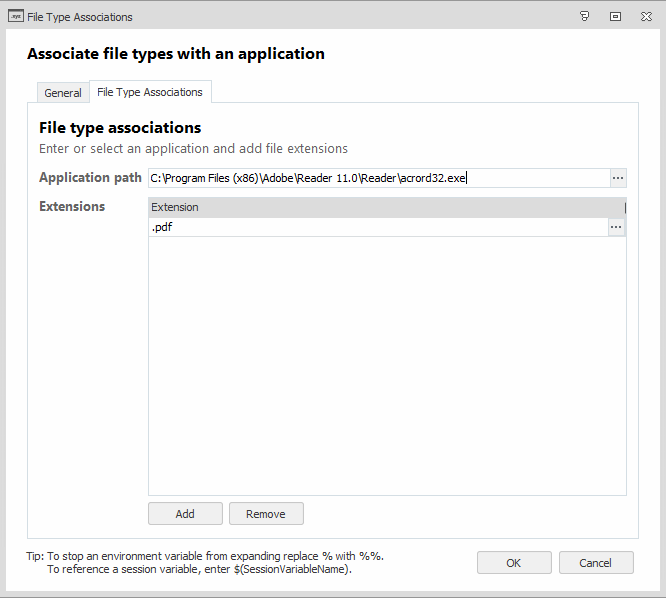Select the .pdf extension row
This screenshot has width=666, height=598.
376,227
